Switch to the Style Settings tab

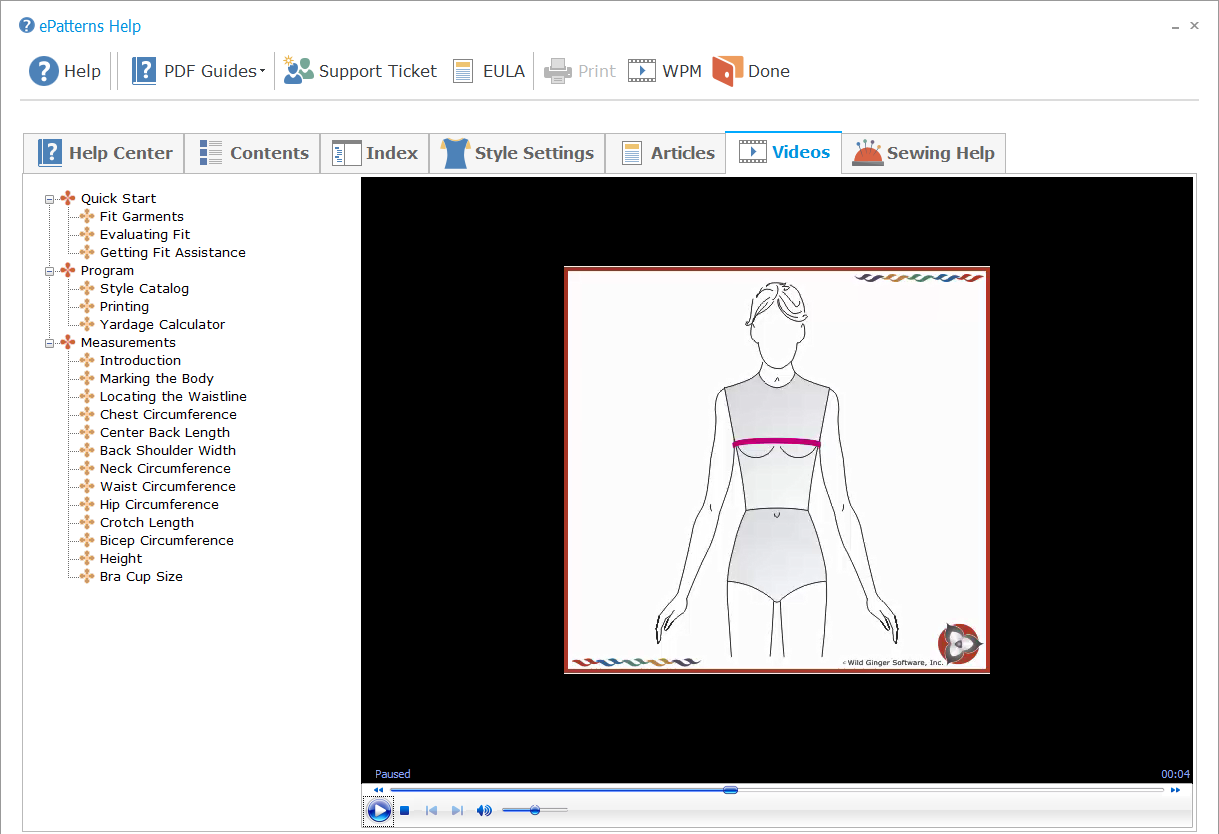pos(517,153)
